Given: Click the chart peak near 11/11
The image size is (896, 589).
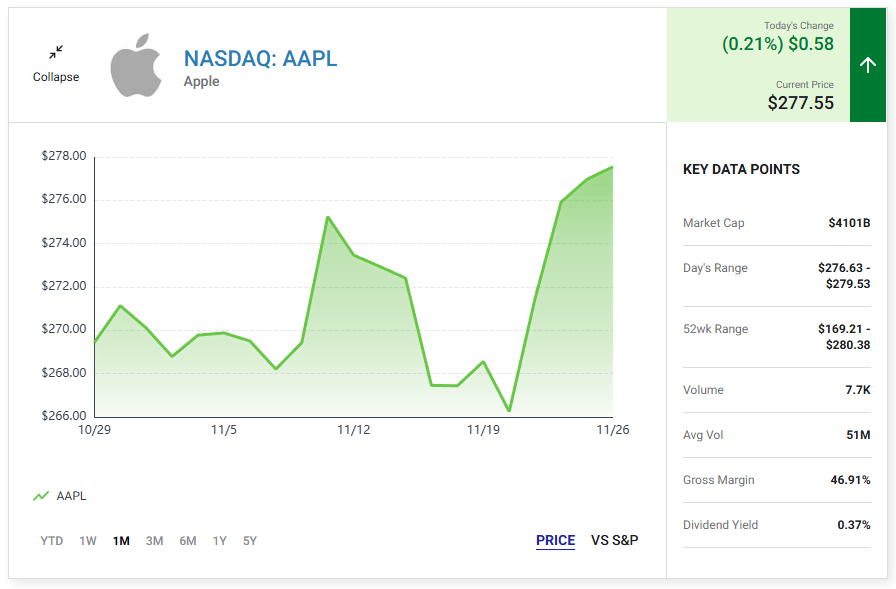Looking at the screenshot, I should (327, 217).
